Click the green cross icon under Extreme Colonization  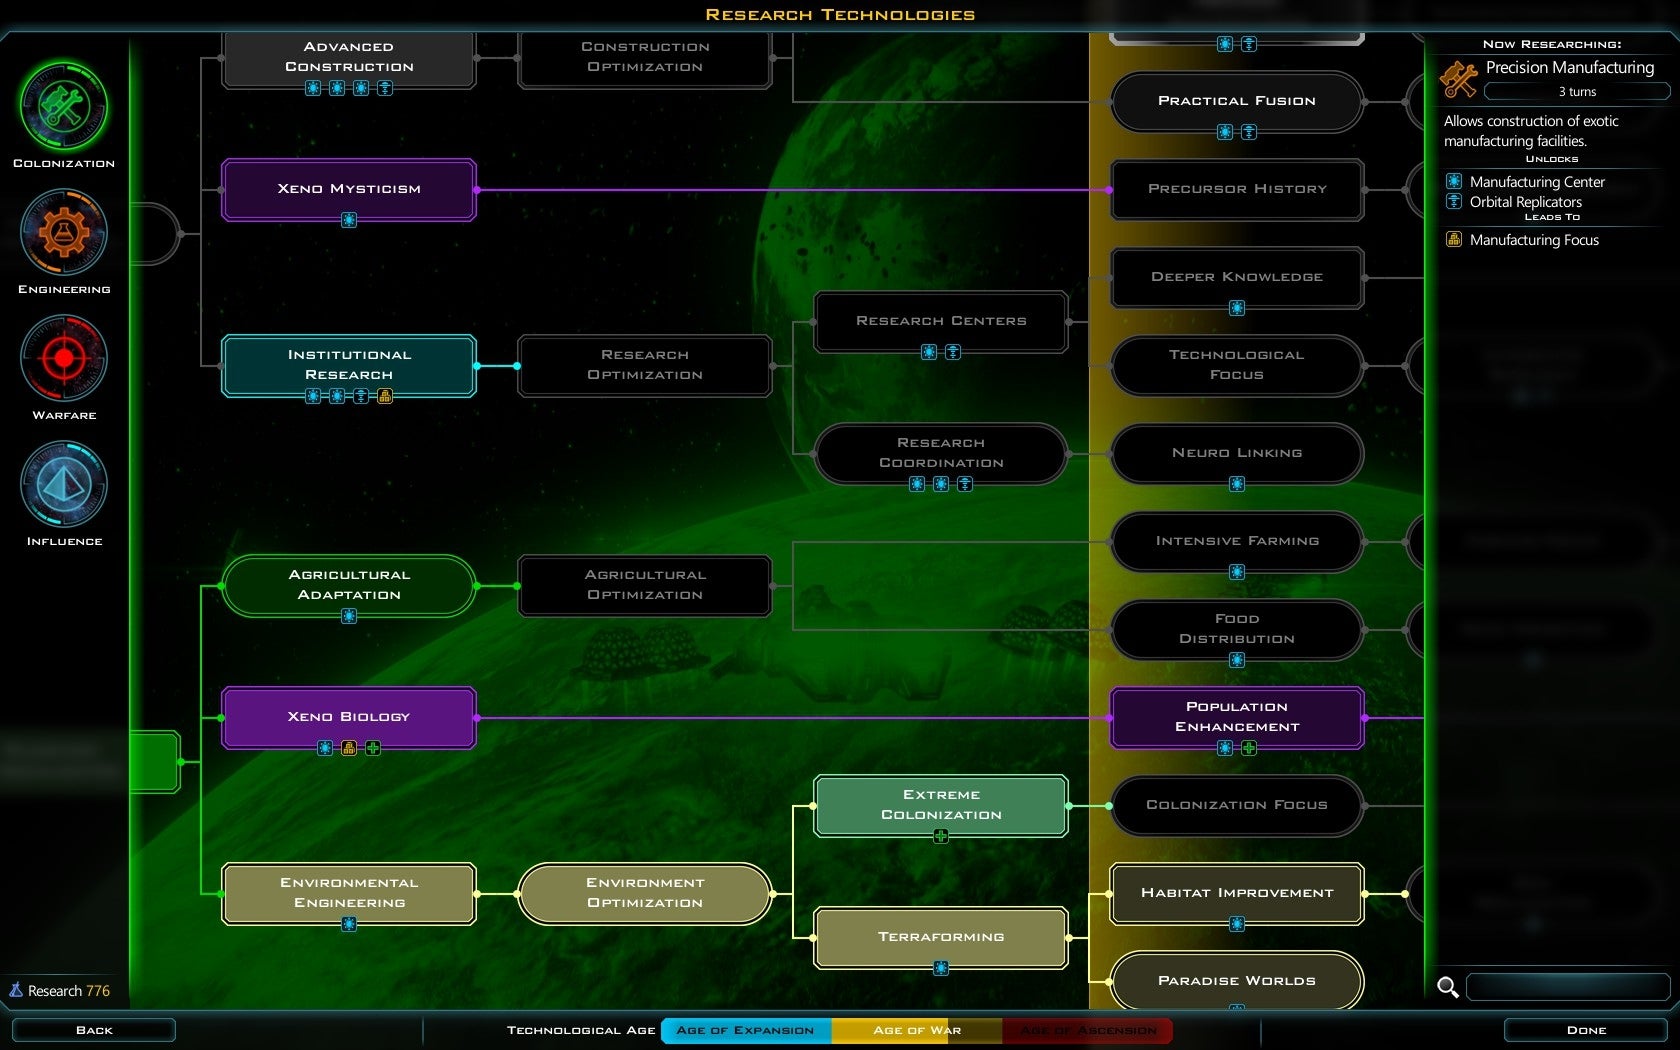[x=941, y=836]
